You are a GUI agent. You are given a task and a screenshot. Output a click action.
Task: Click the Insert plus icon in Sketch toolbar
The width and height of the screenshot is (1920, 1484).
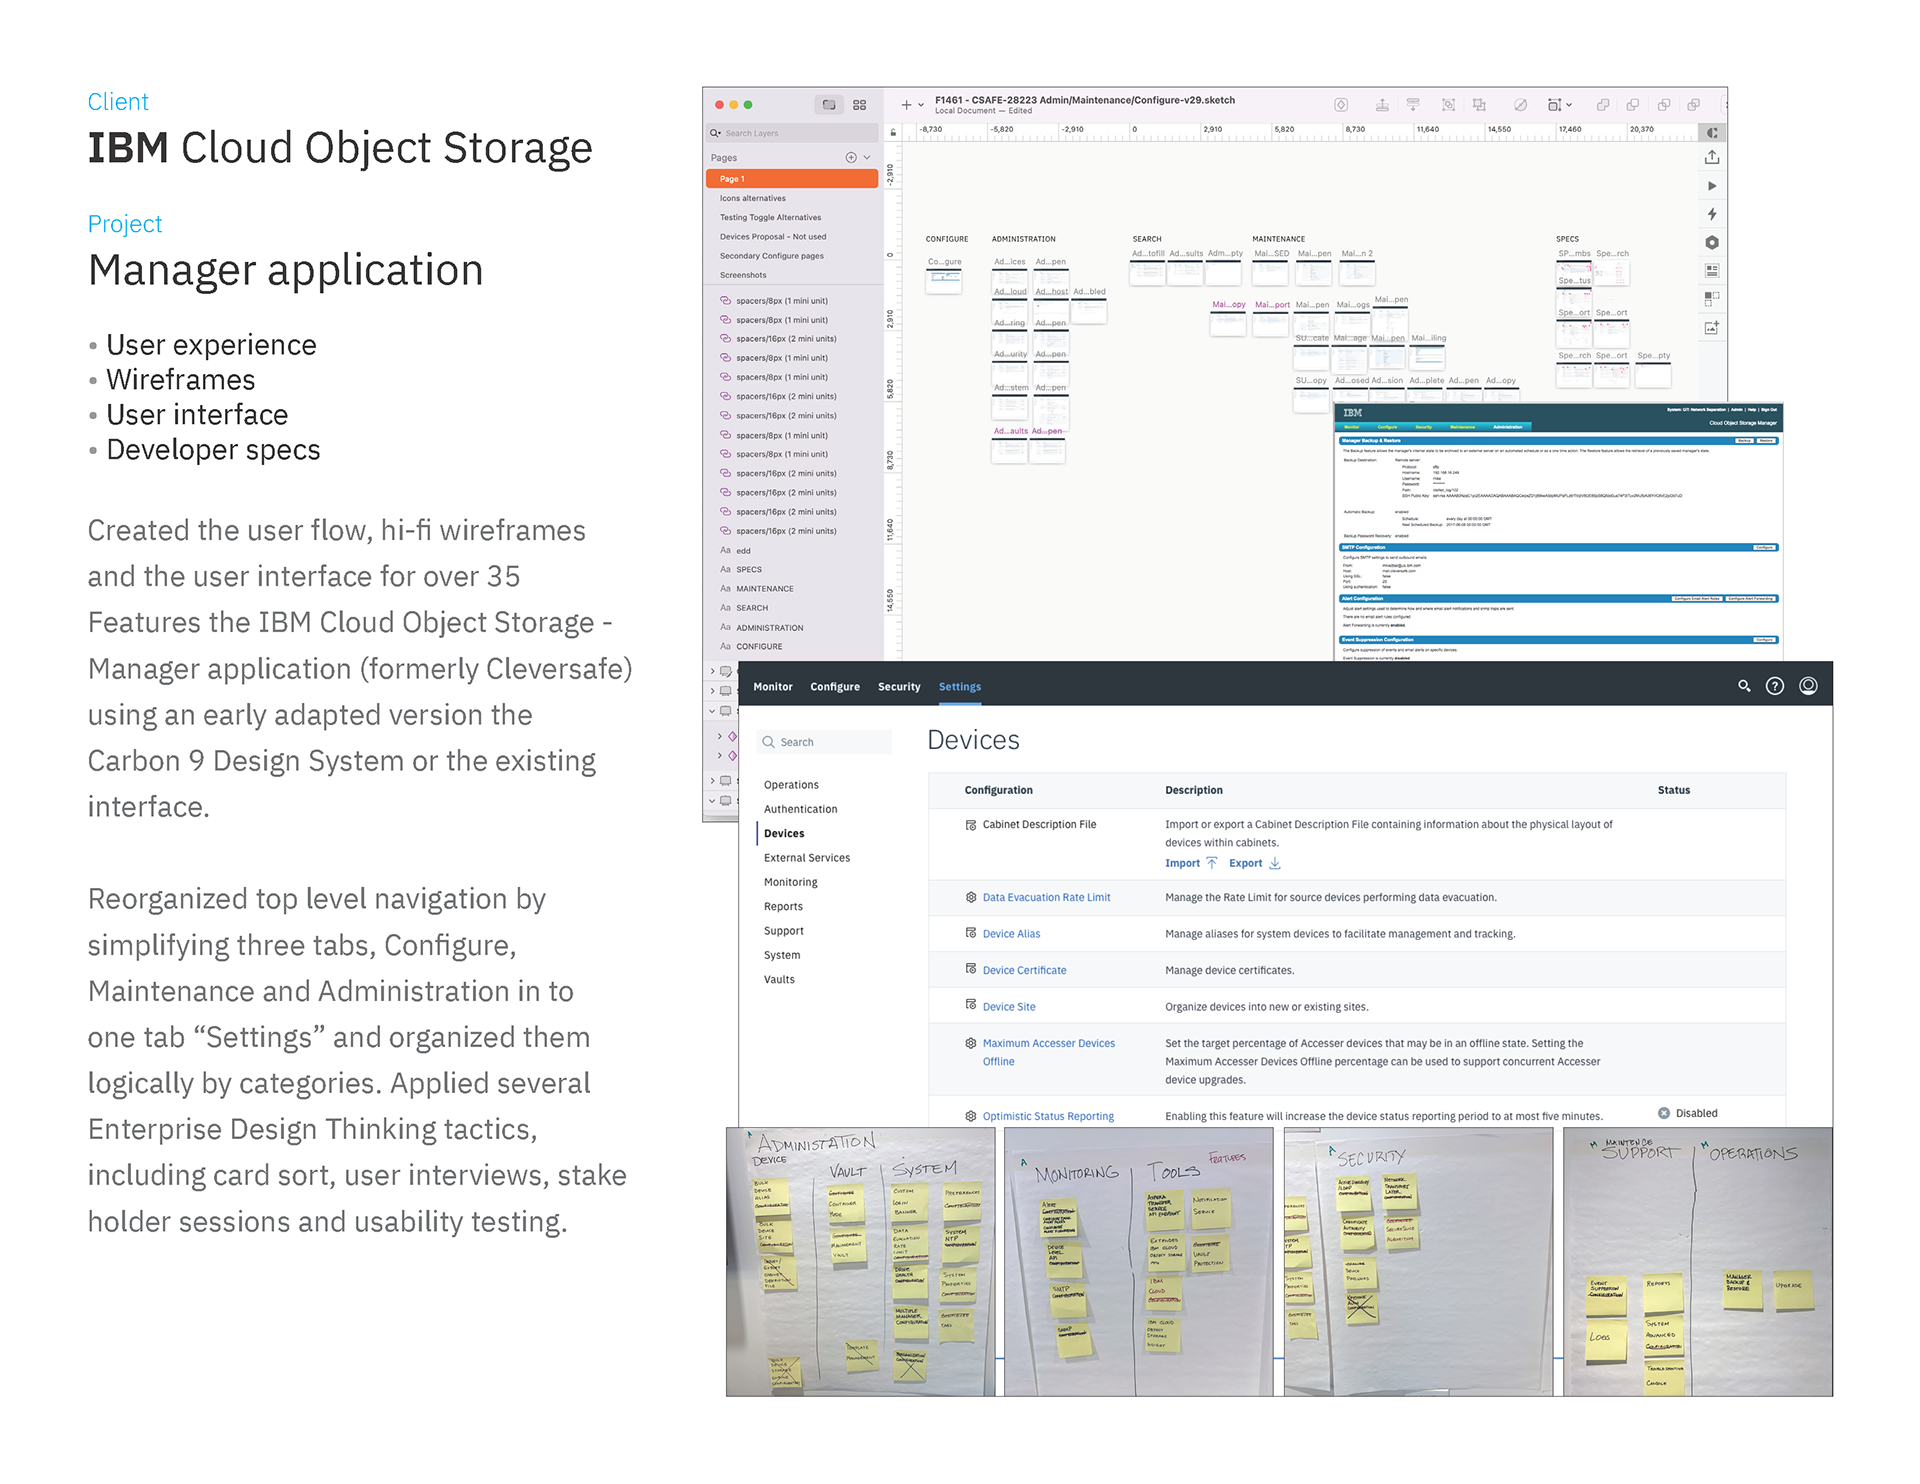tap(906, 105)
